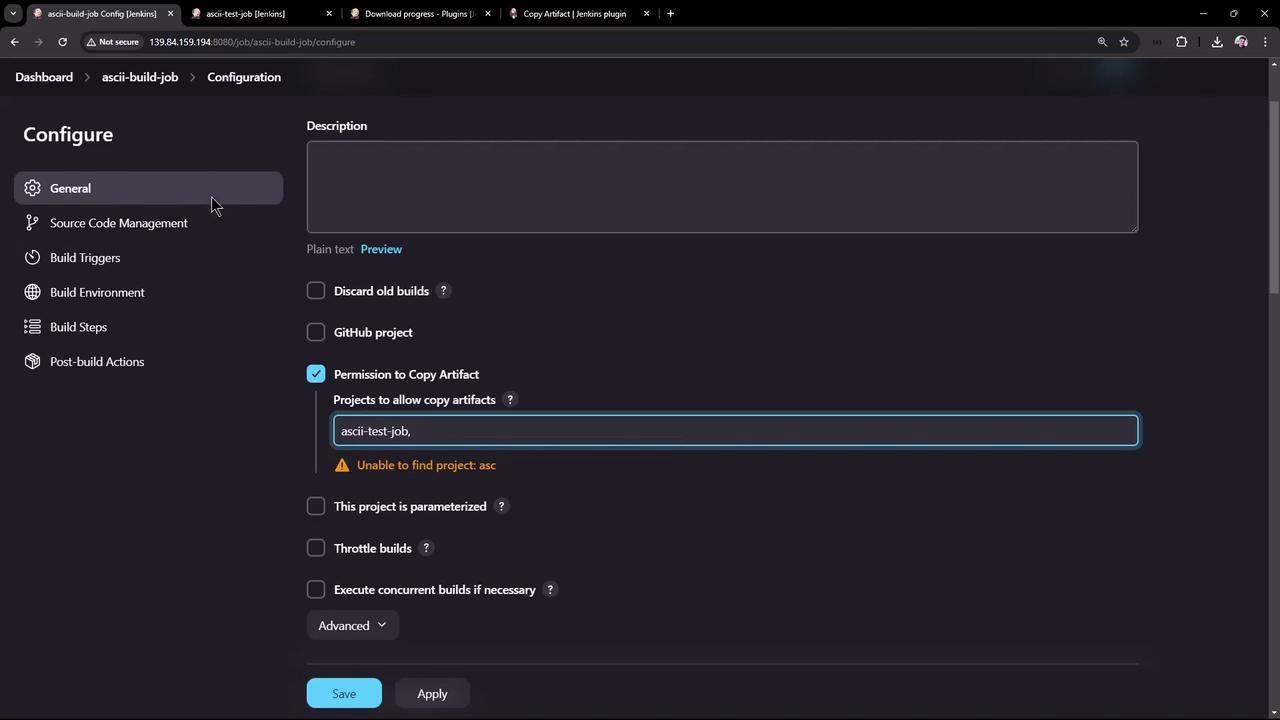Click the Not secure site info badge
The image size is (1280, 720).
coord(112,42)
